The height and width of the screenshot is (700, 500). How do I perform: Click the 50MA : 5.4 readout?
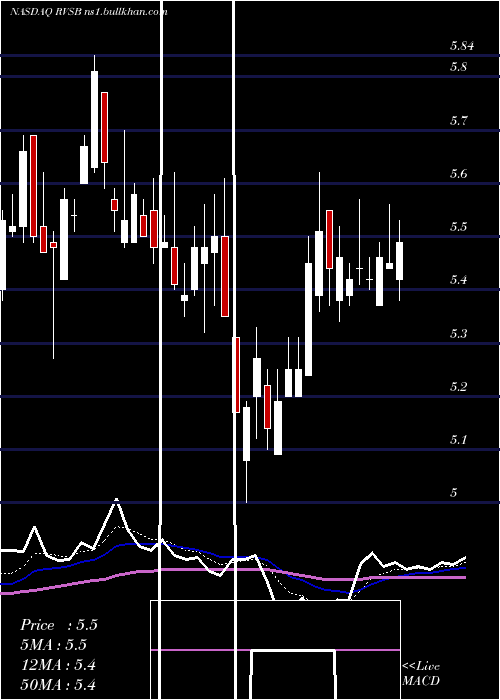58,684
